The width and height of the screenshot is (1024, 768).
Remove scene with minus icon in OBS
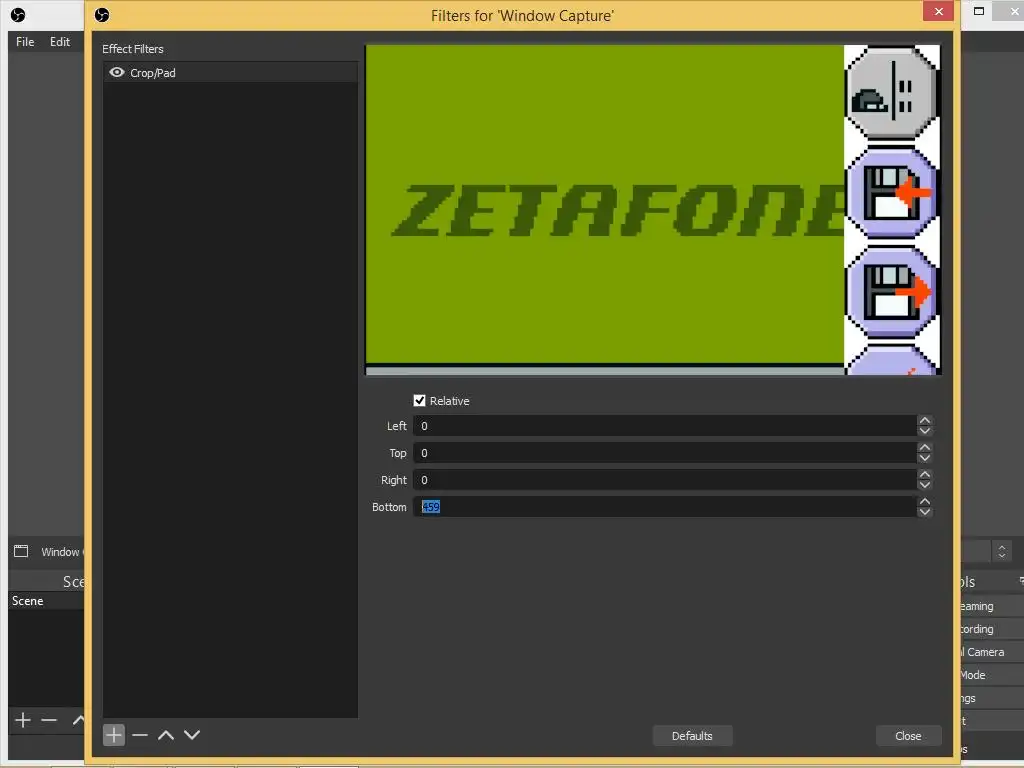coord(49,720)
